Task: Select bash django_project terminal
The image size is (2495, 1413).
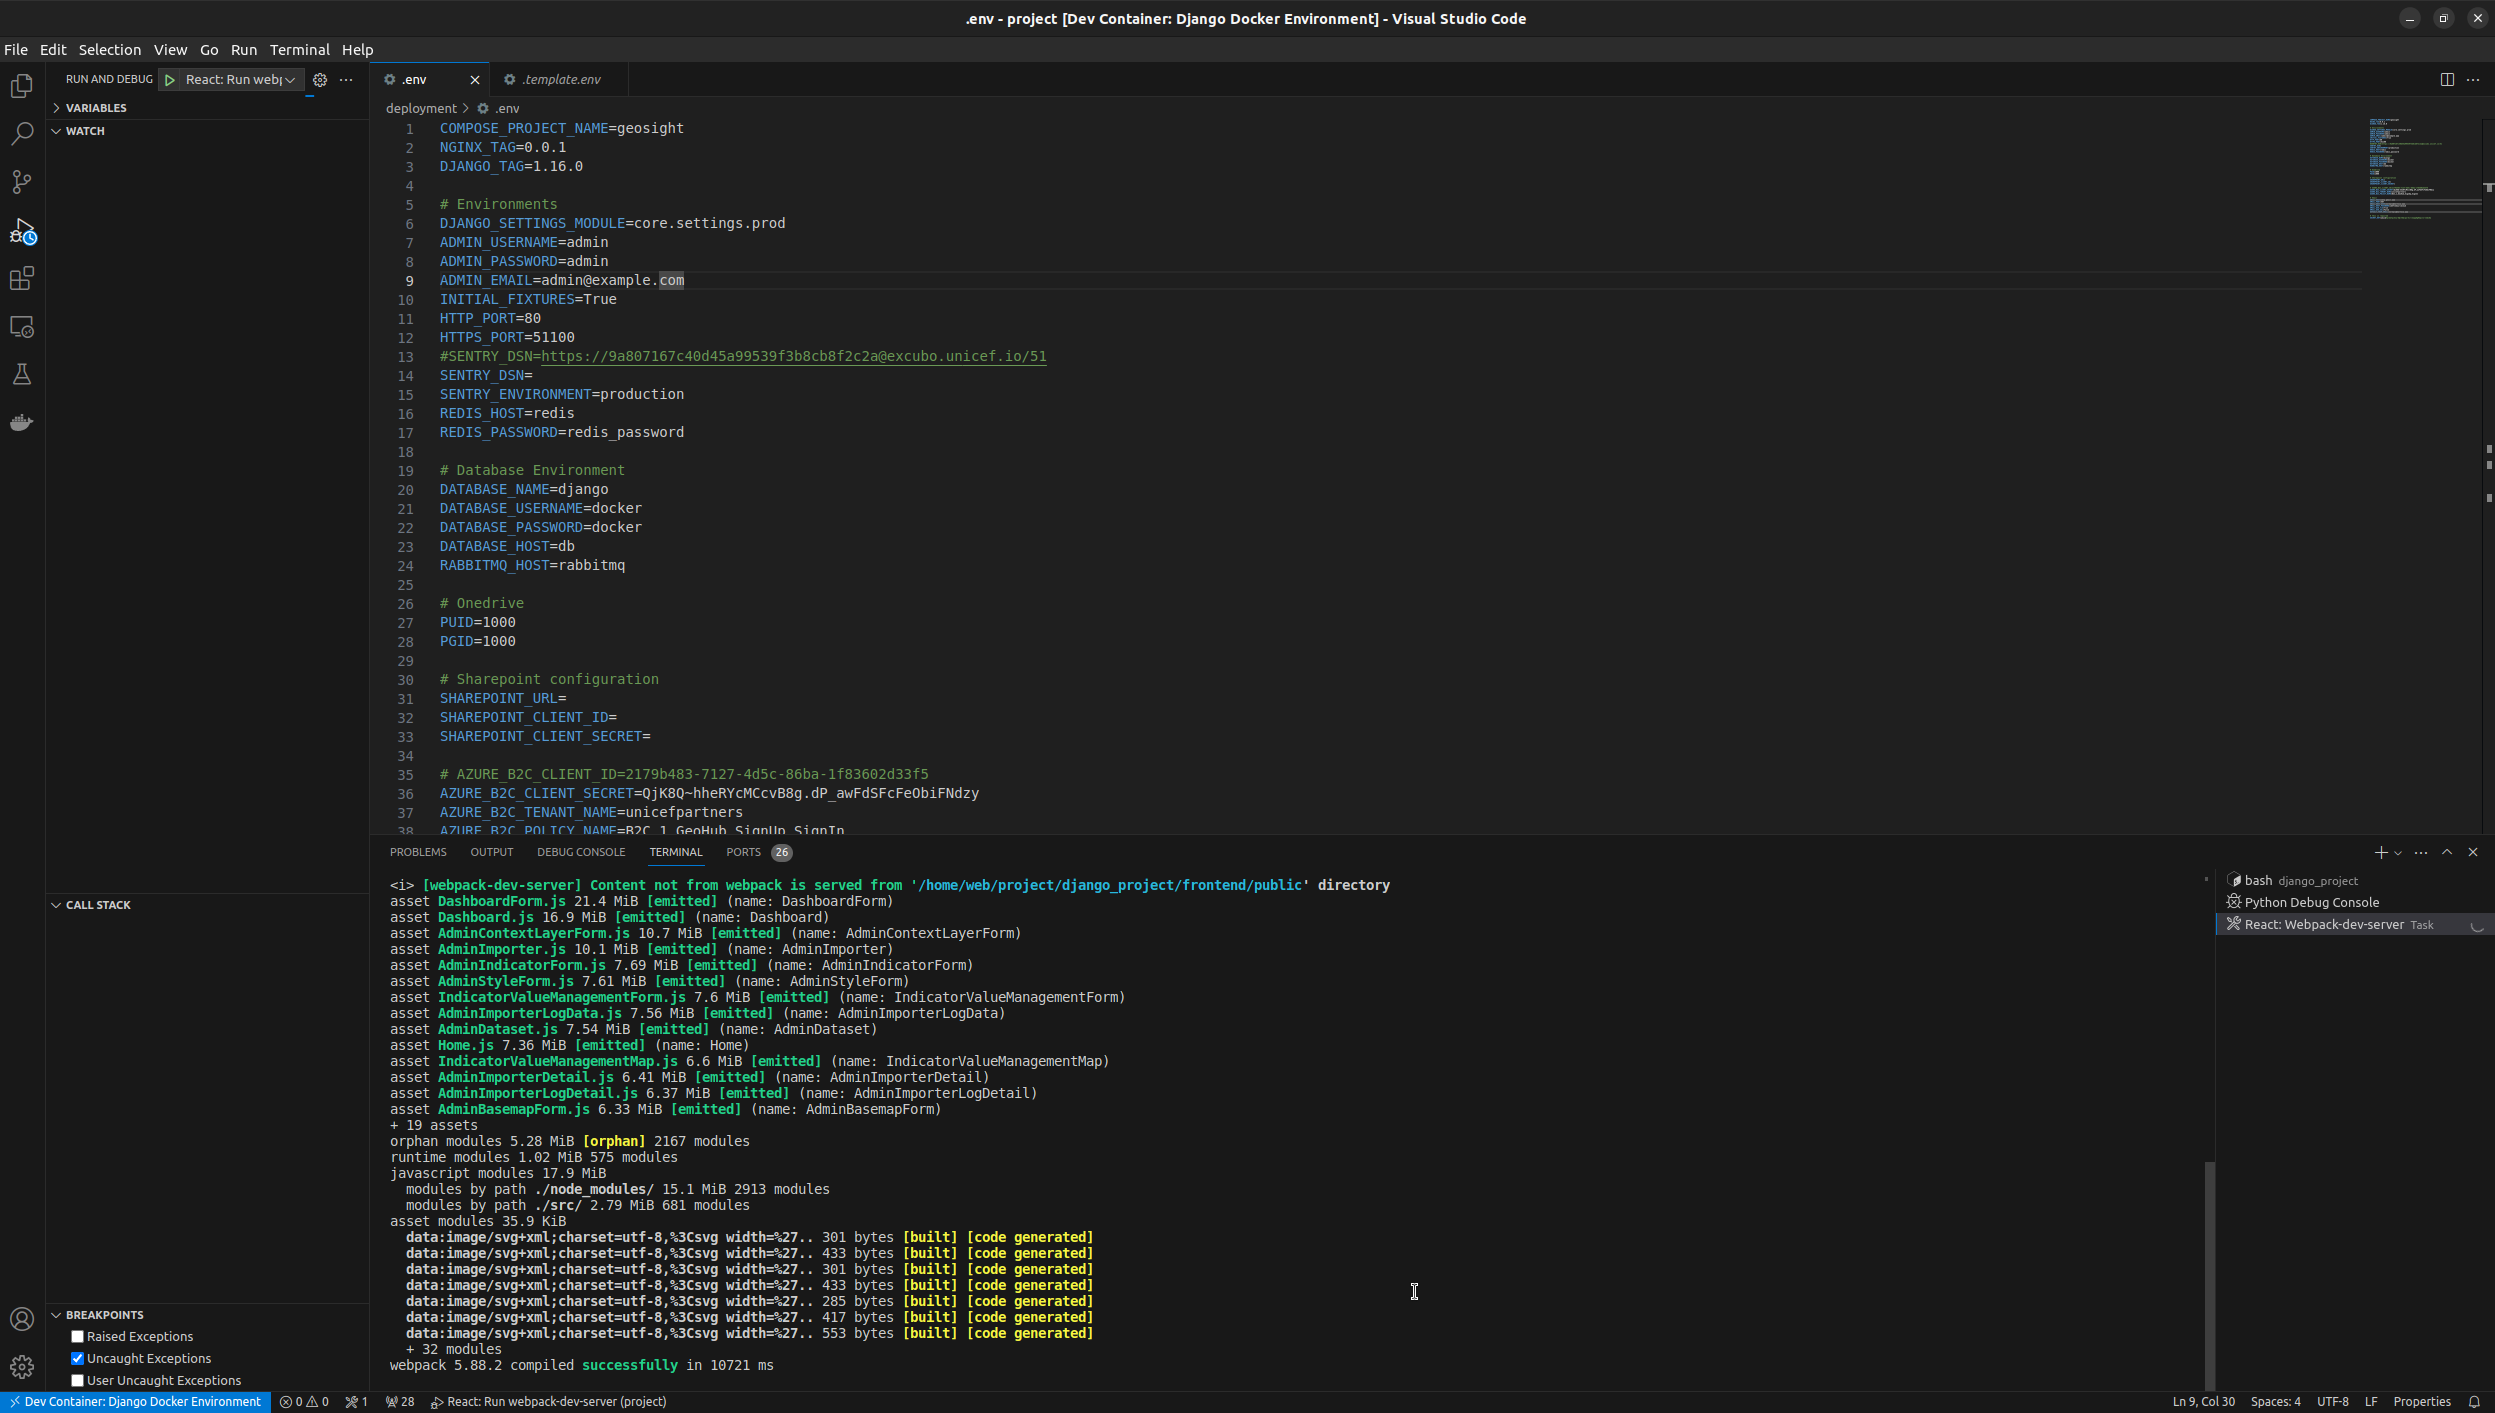Action: (2354, 881)
